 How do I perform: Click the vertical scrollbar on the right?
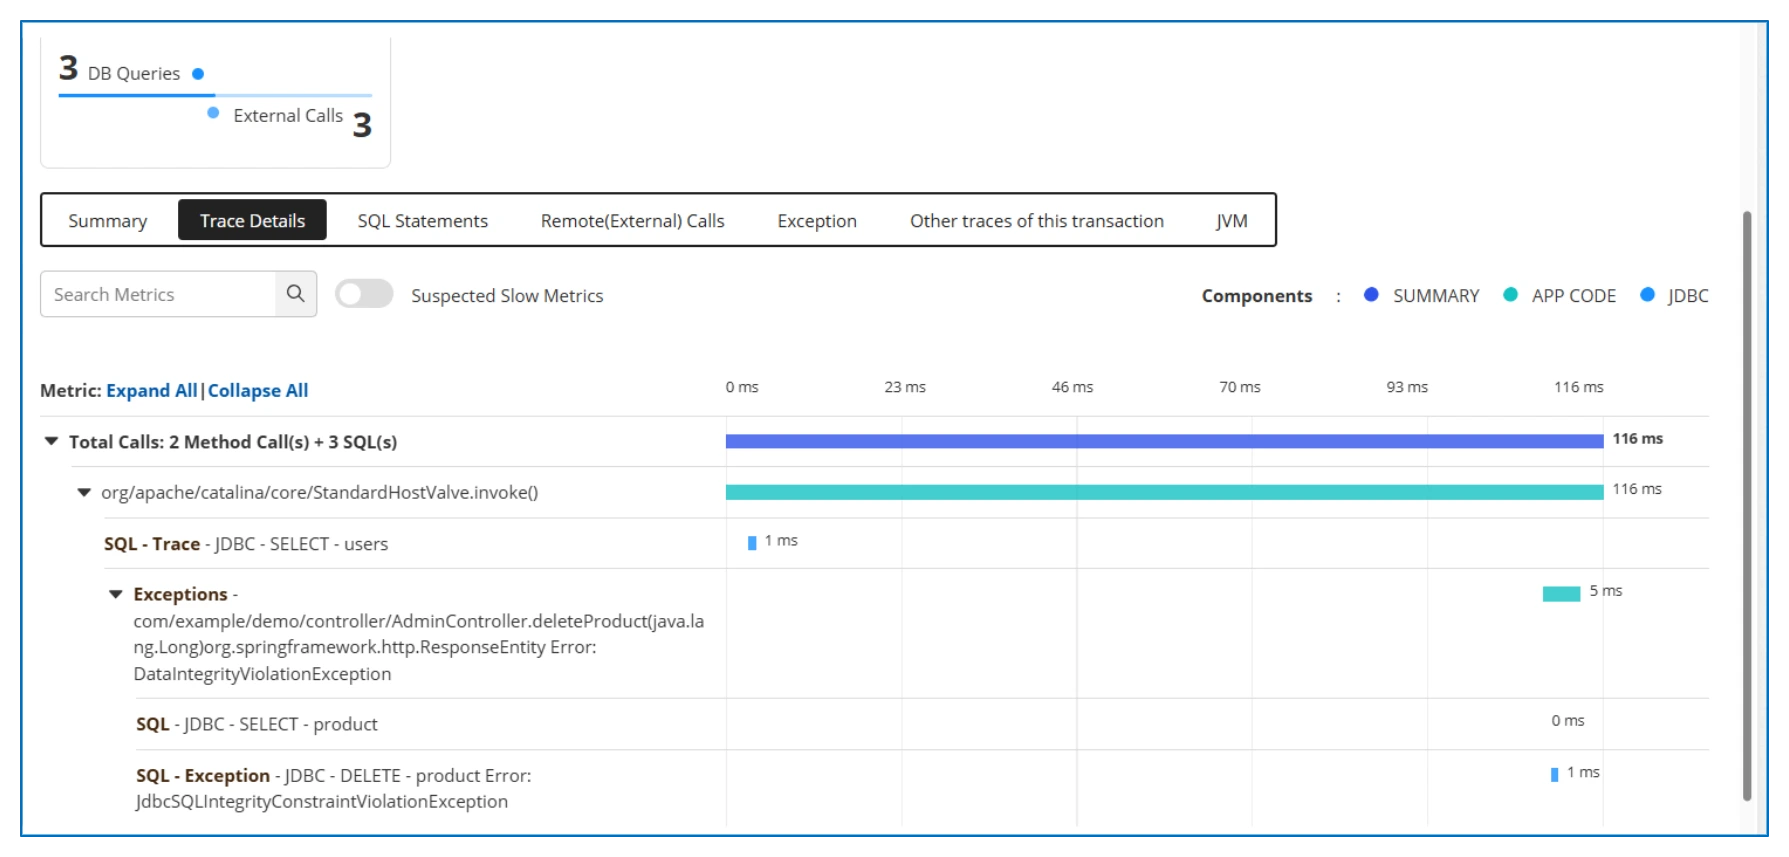pyautogui.click(x=1747, y=505)
